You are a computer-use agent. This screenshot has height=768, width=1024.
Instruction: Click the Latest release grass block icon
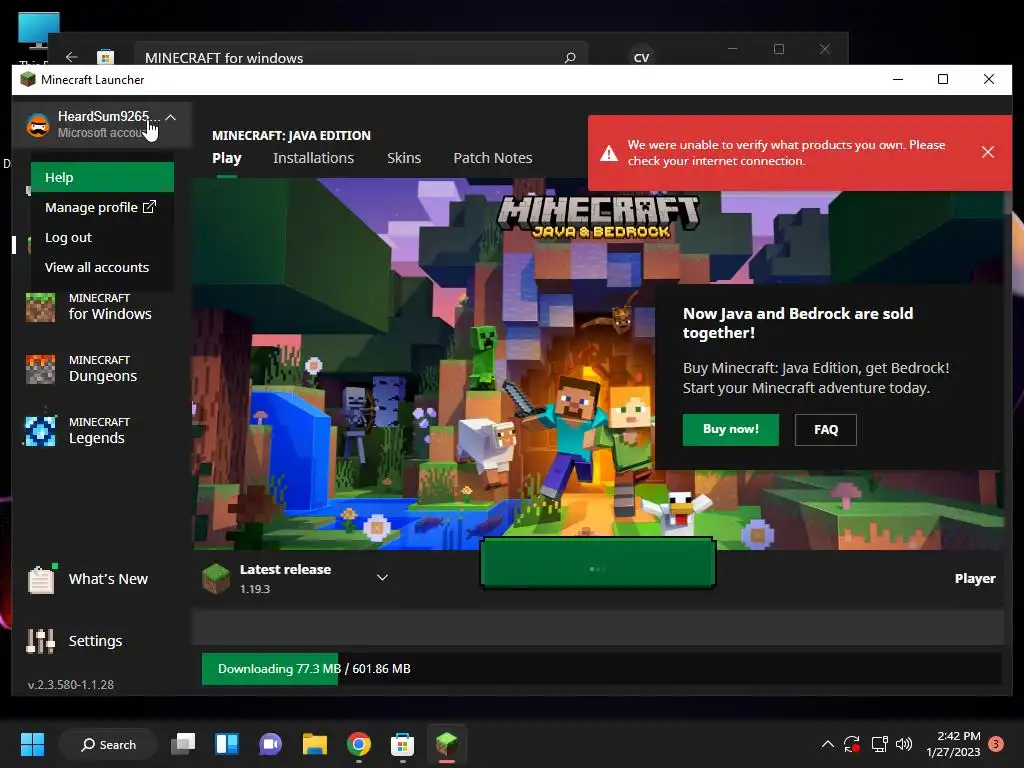(x=216, y=579)
